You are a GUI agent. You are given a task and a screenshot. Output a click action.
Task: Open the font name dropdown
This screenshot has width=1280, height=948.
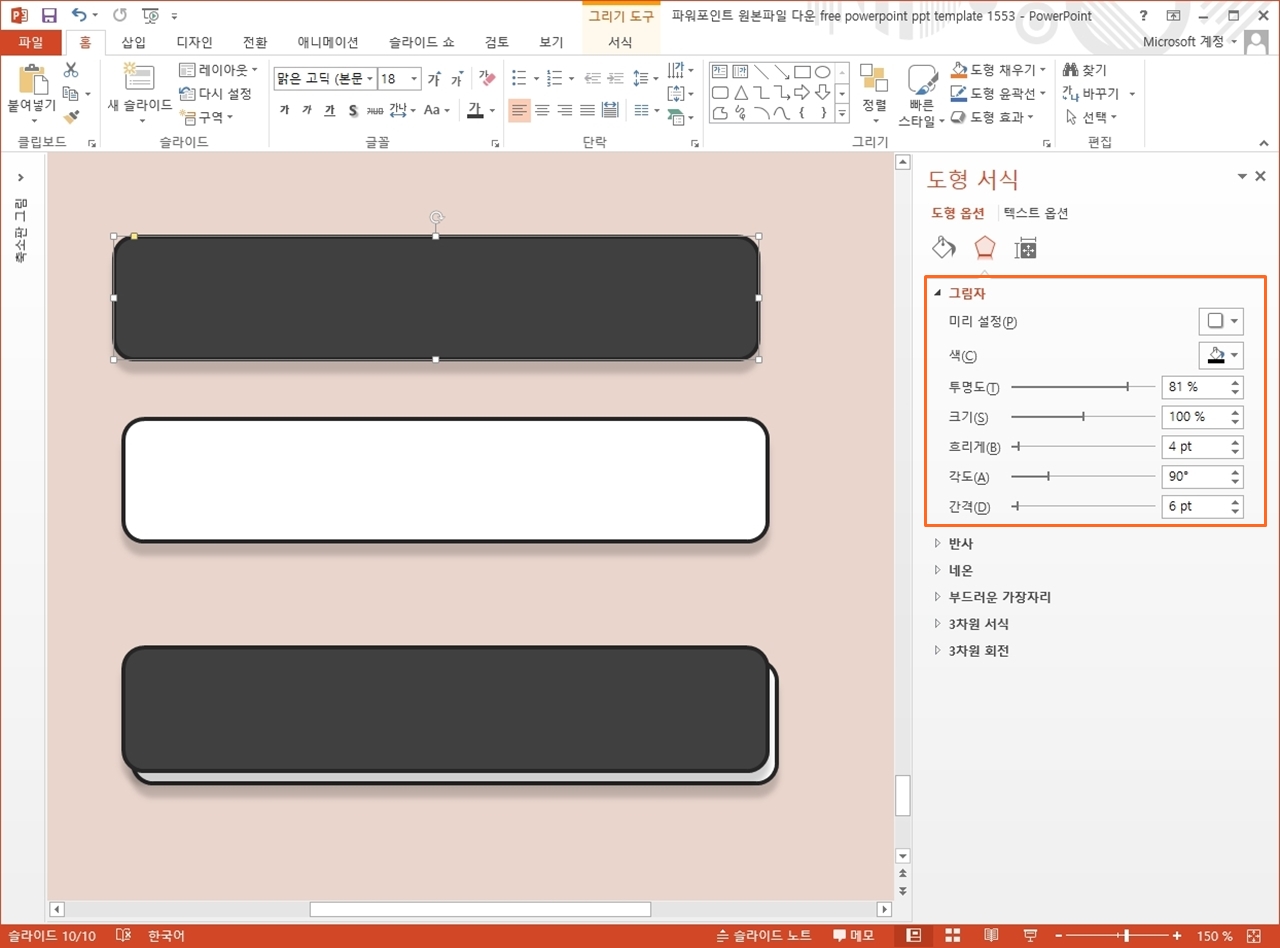point(370,79)
